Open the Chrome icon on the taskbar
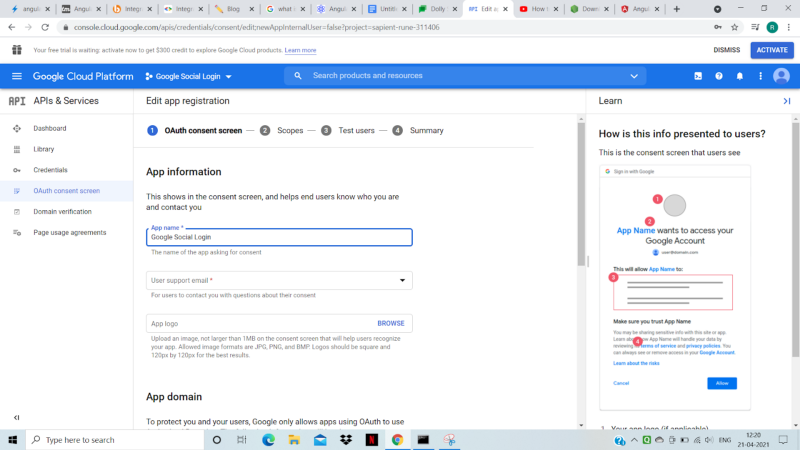The height and width of the screenshot is (450, 800). pyautogui.click(x=397, y=440)
